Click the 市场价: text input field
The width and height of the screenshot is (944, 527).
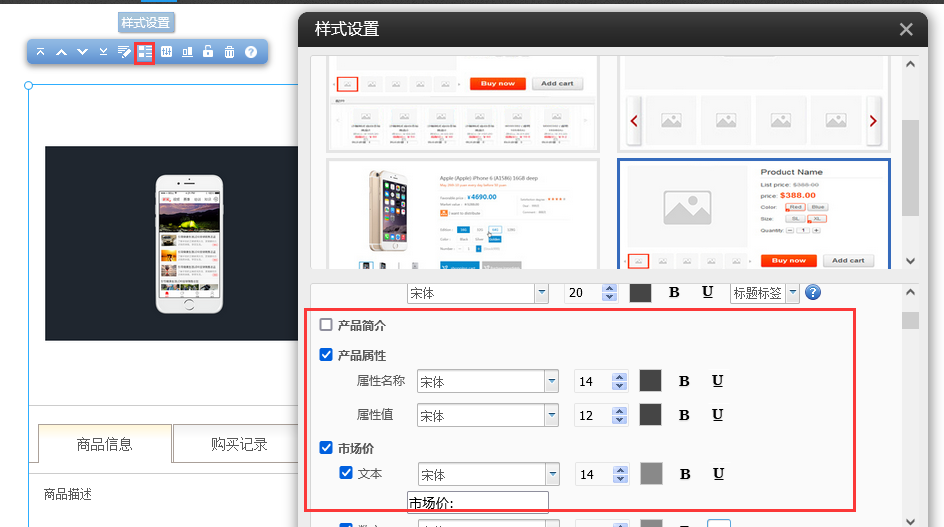(x=478, y=502)
